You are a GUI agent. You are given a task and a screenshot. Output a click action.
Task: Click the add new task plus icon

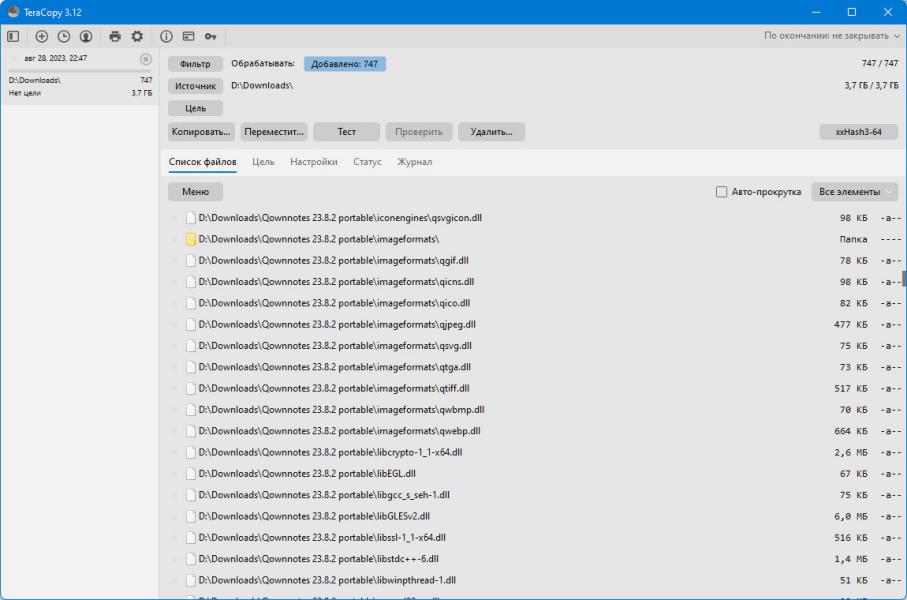click(x=42, y=36)
